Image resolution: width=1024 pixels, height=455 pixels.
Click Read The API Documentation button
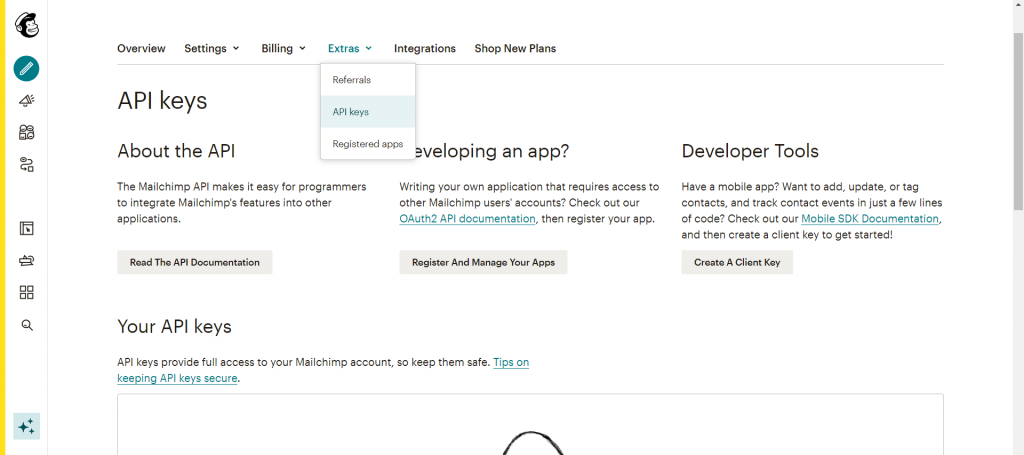(x=195, y=262)
